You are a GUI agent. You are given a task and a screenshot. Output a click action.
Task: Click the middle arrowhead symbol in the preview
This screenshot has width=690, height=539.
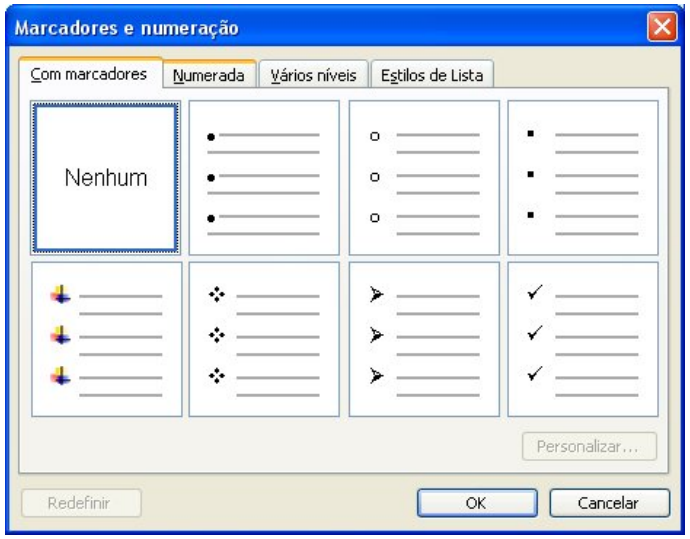[375, 335]
